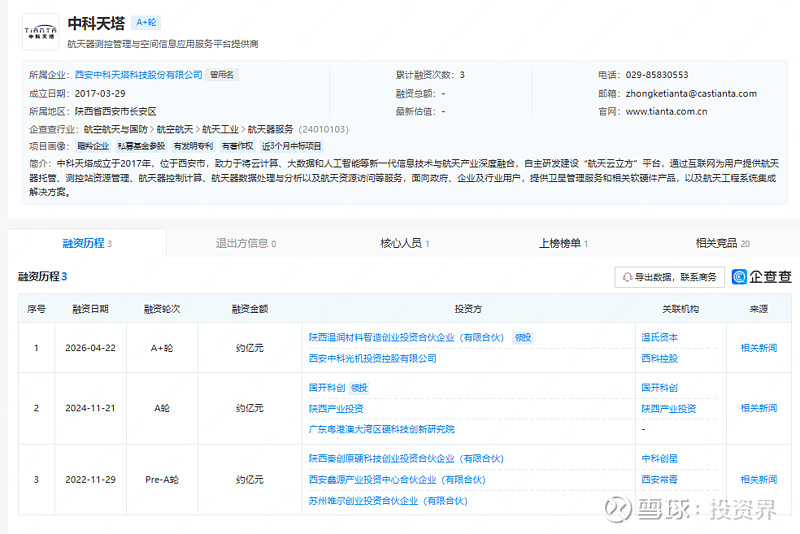This screenshot has height=534, width=800.
Task: Click the region 陕西省西安市长安区
Action: click(x=115, y=112)
